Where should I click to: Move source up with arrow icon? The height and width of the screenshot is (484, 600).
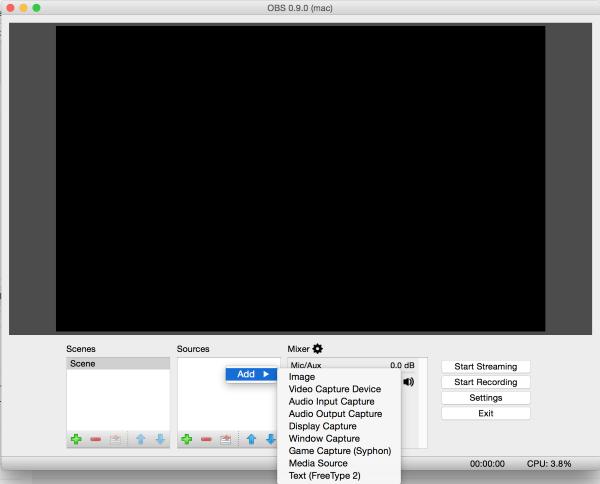point(251,439)
